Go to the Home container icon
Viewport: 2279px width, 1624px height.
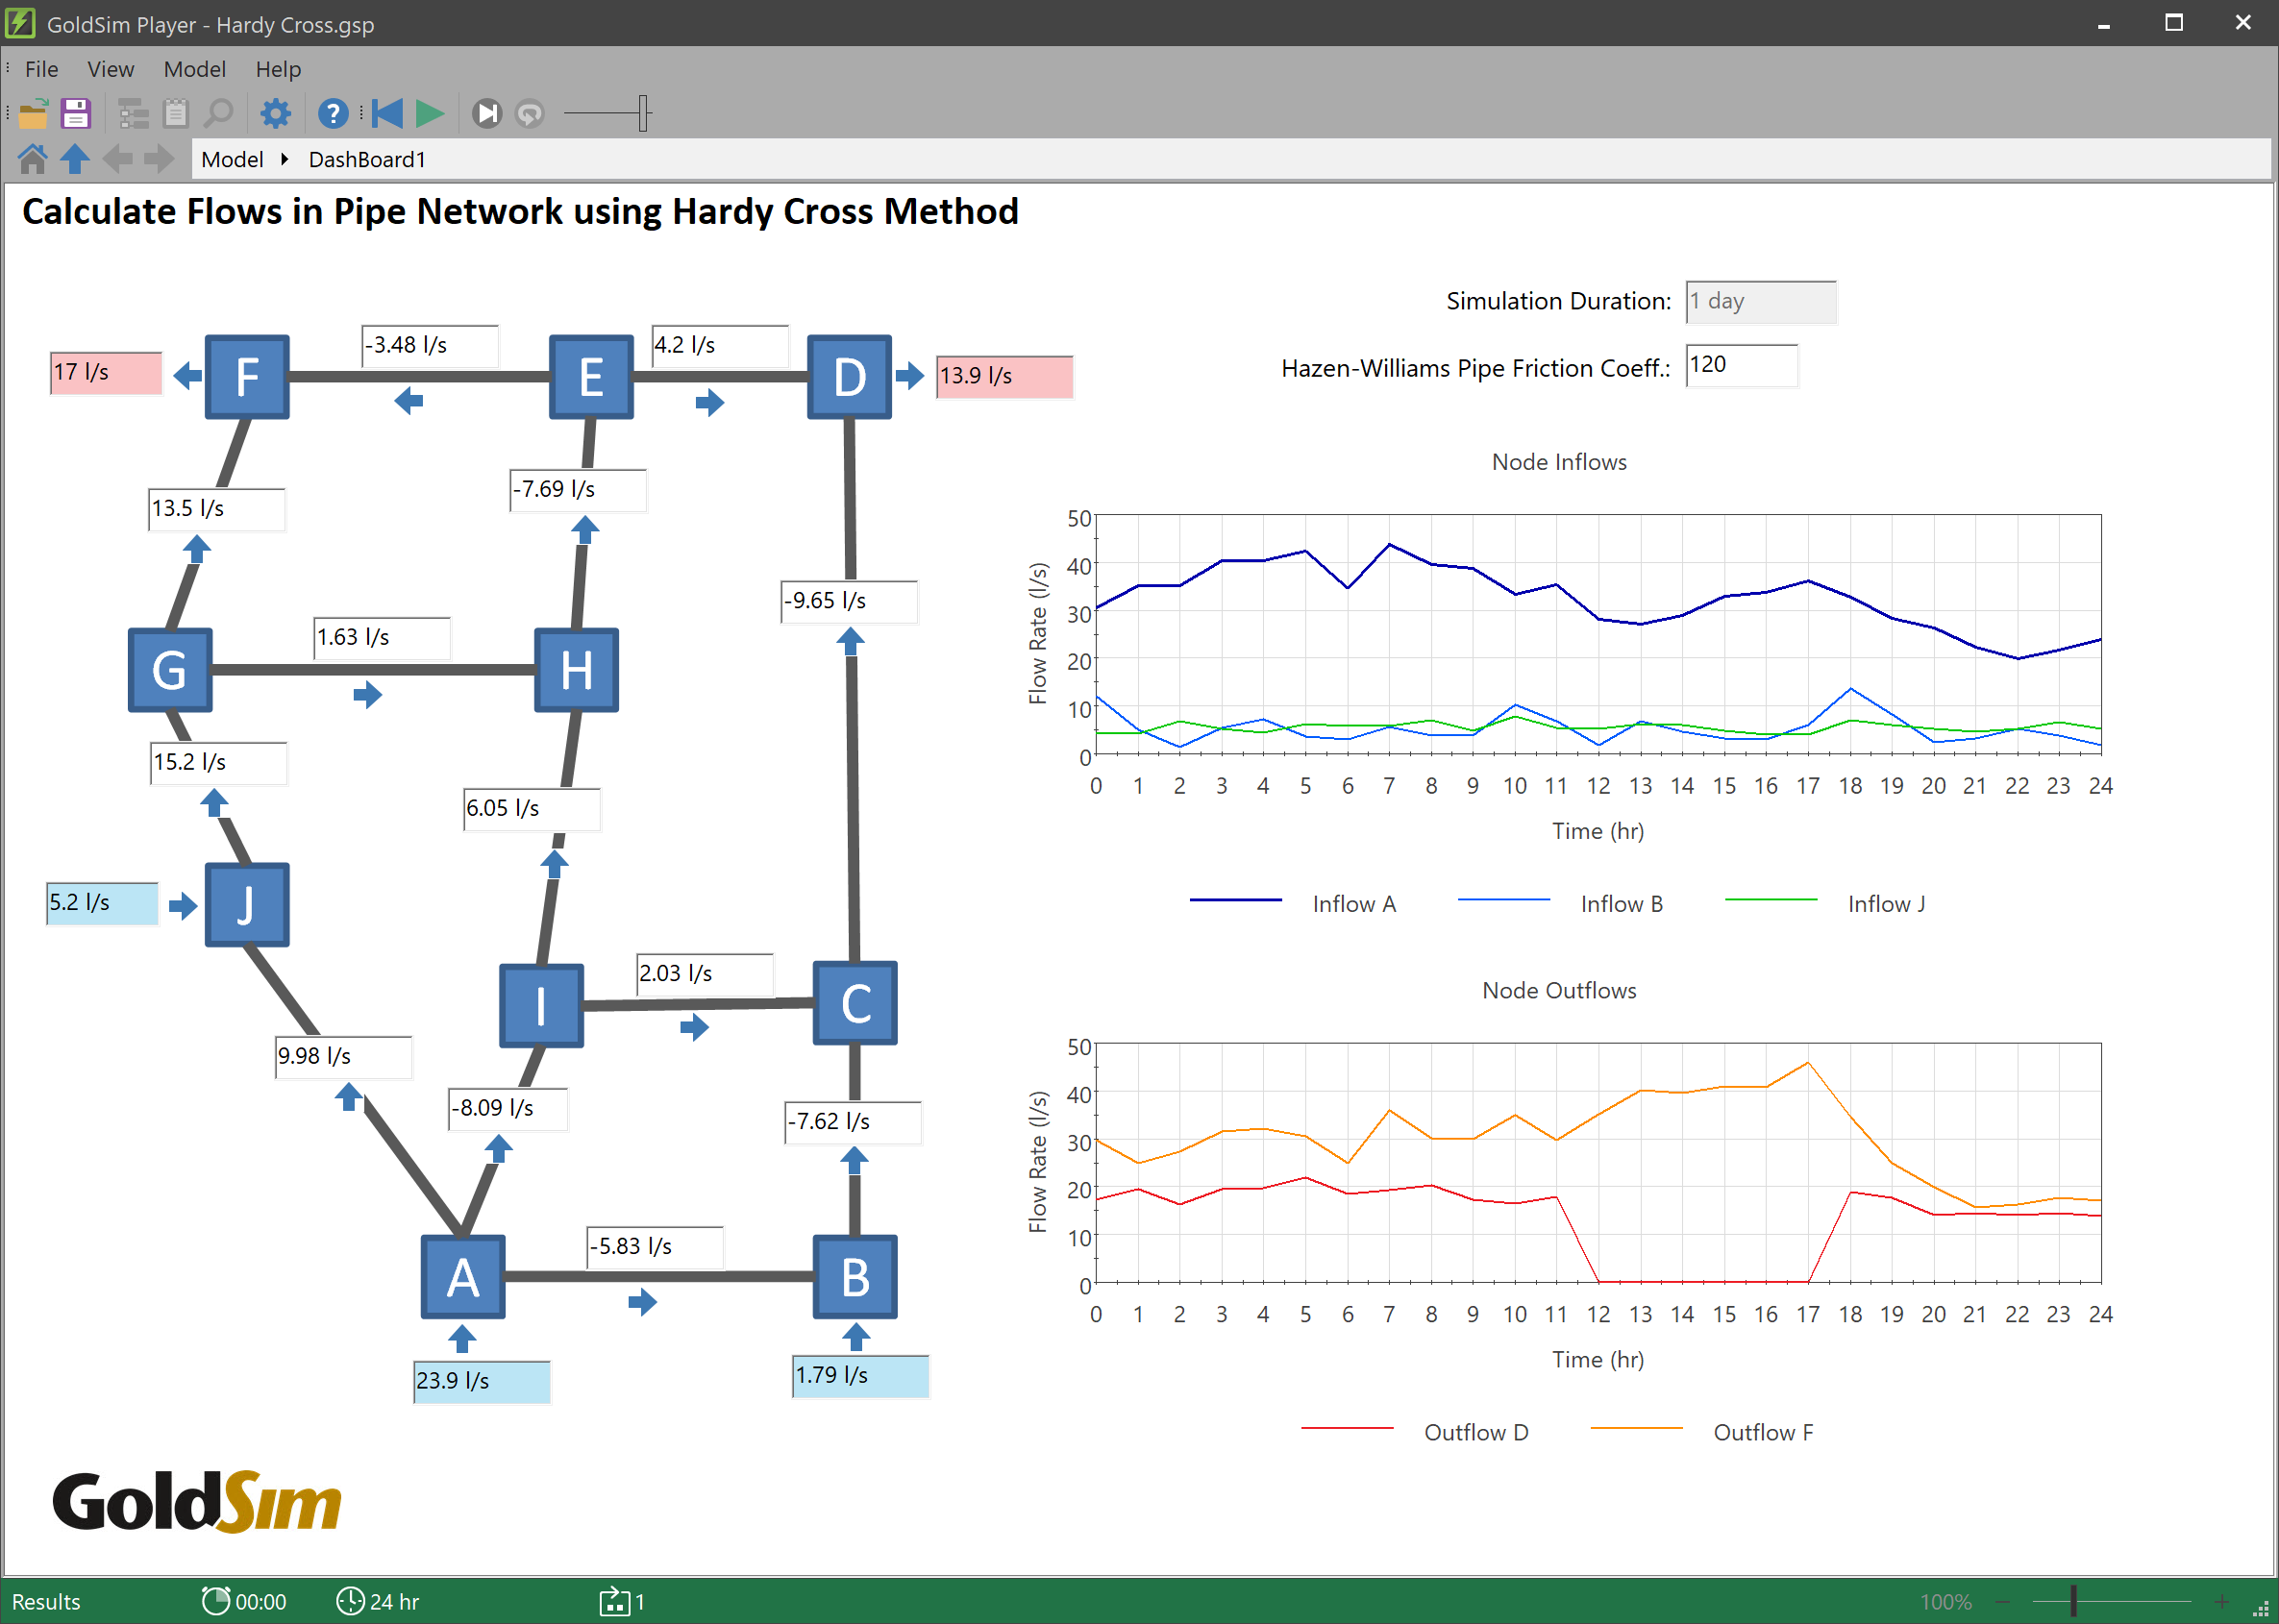point(32,159)
